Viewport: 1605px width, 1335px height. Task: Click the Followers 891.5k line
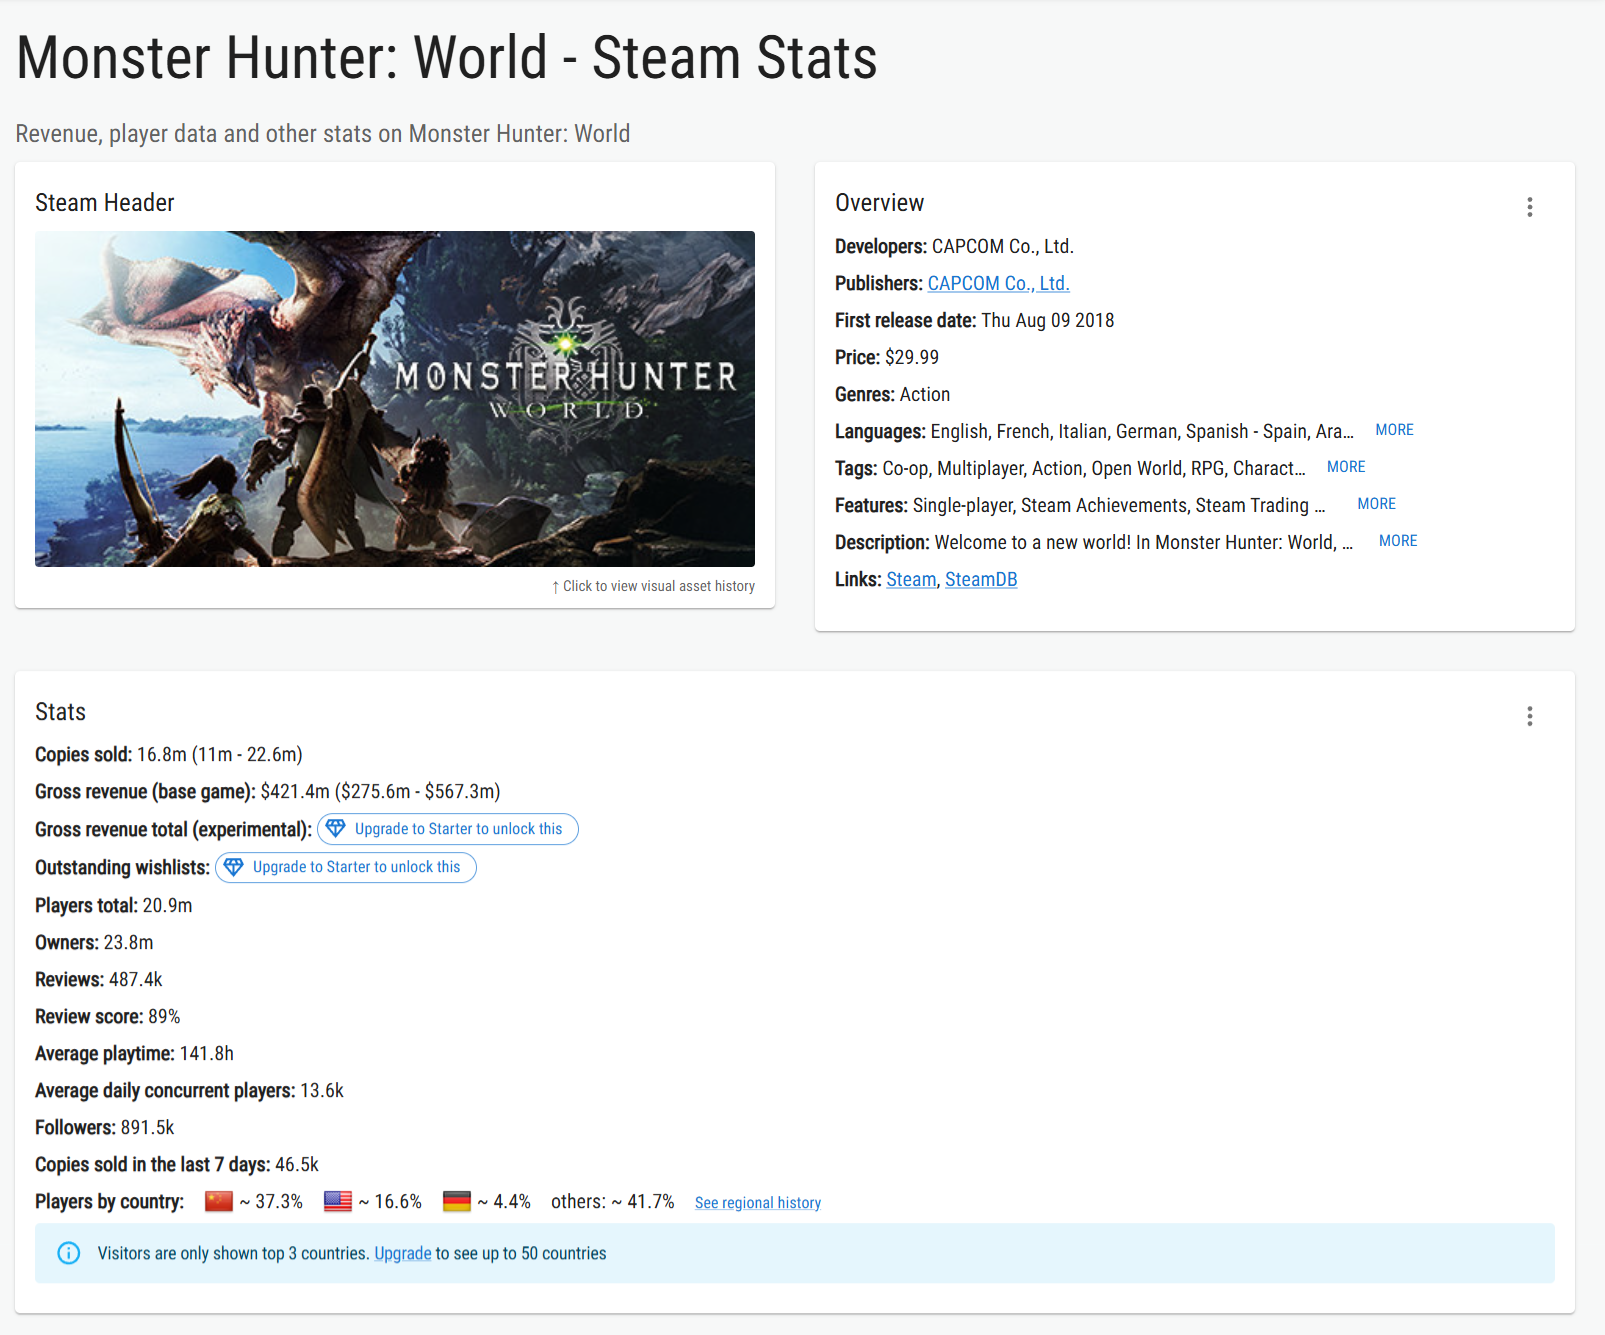(105, 1127)
